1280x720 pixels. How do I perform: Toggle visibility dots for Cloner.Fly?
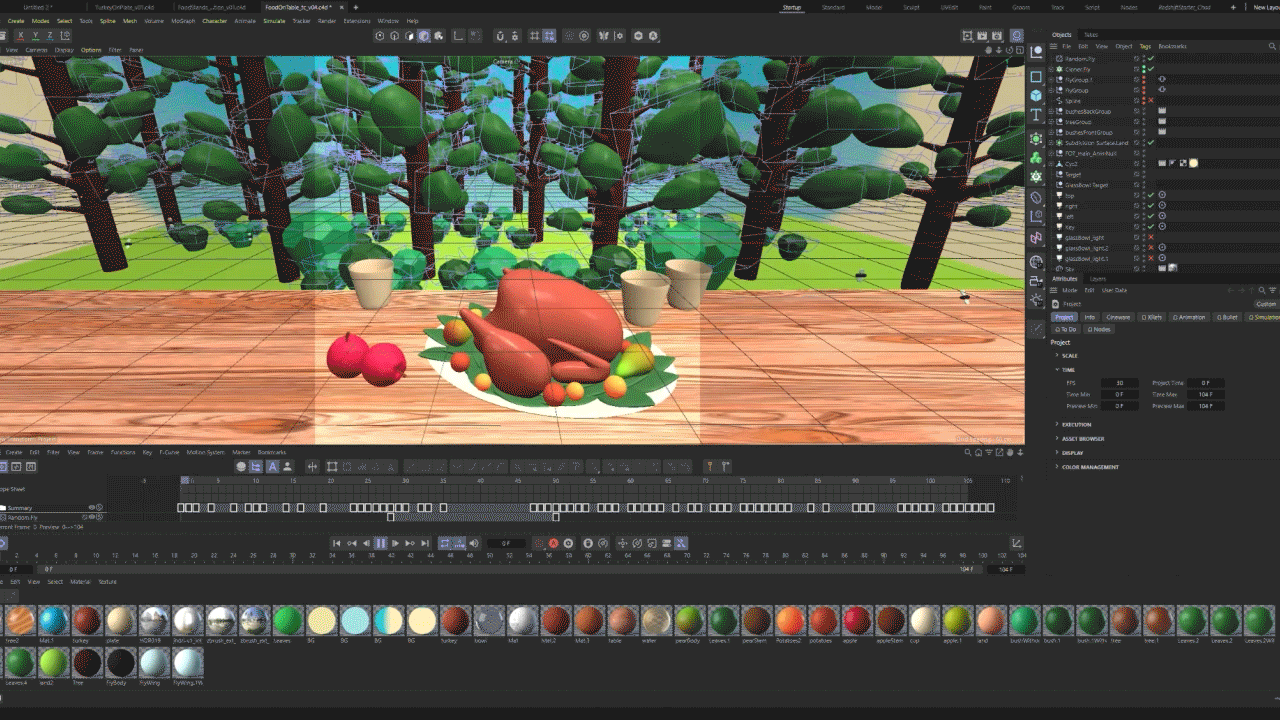coord(1144,69)
